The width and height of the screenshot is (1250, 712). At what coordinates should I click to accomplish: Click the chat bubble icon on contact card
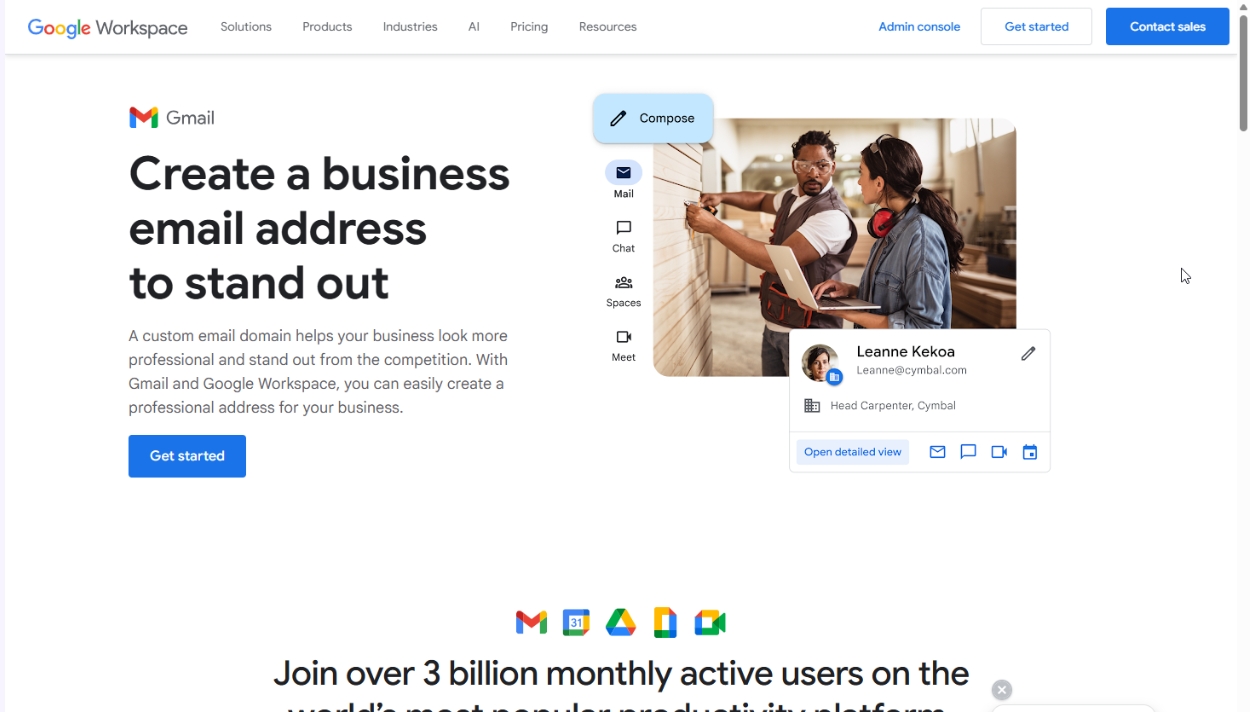tap(968, 452)
